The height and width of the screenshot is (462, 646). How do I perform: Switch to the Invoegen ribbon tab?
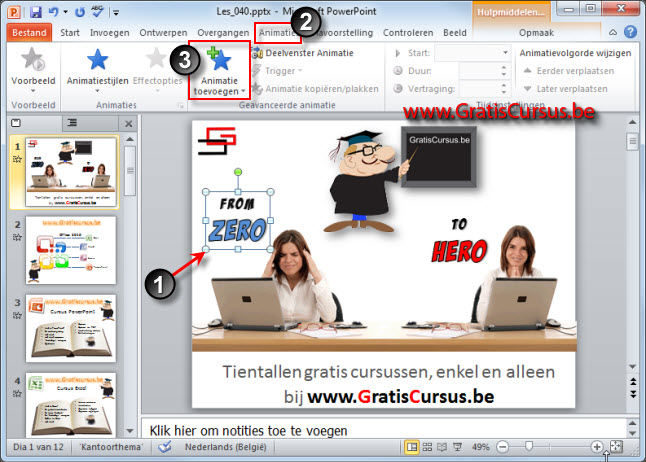(x=110, y=33)
